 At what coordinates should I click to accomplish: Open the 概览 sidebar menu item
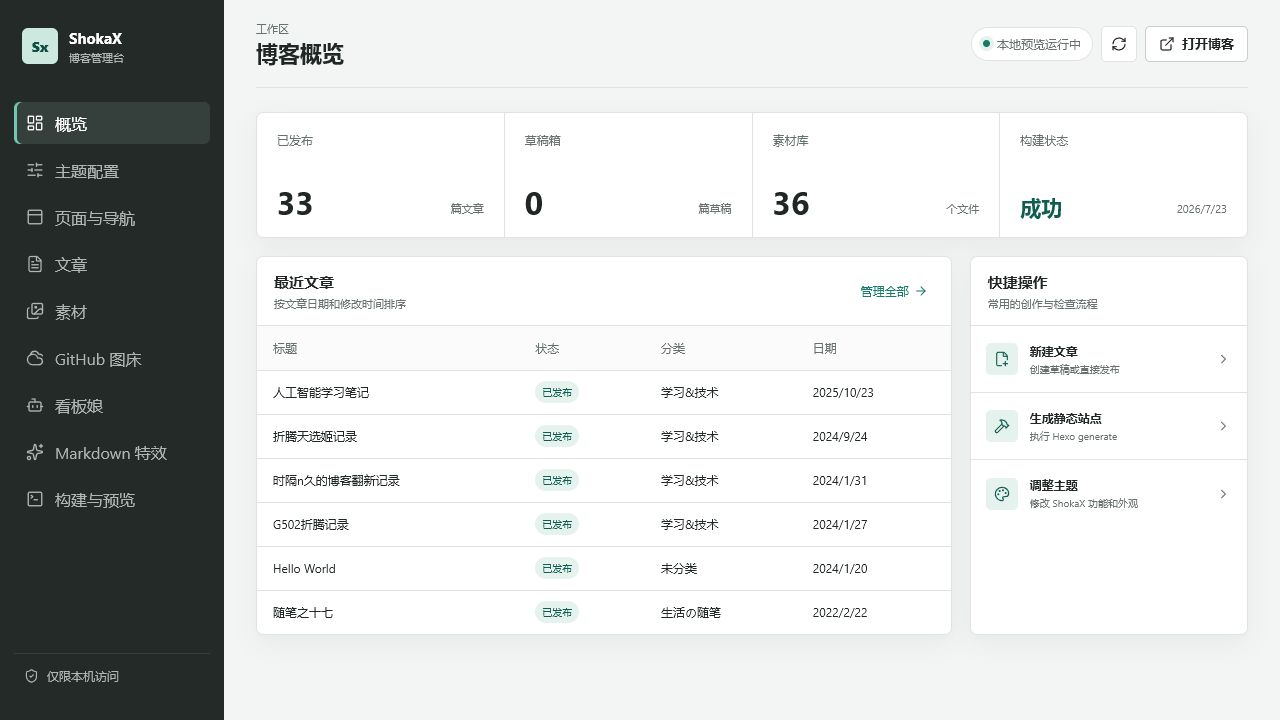[112, 123]
